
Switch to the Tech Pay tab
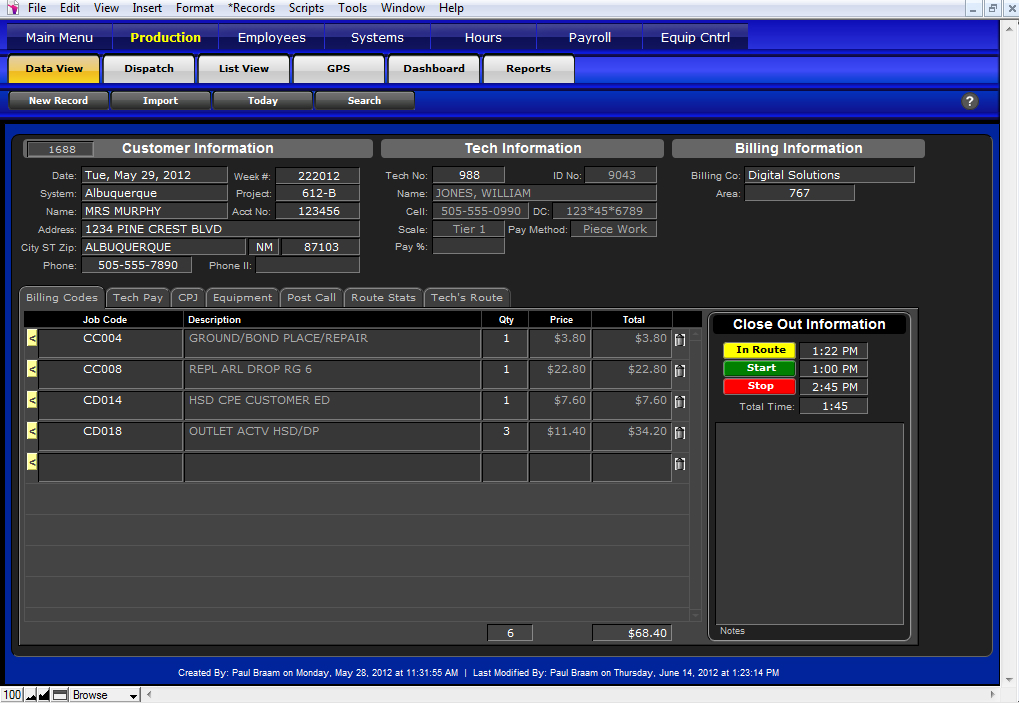pos(138,298)
